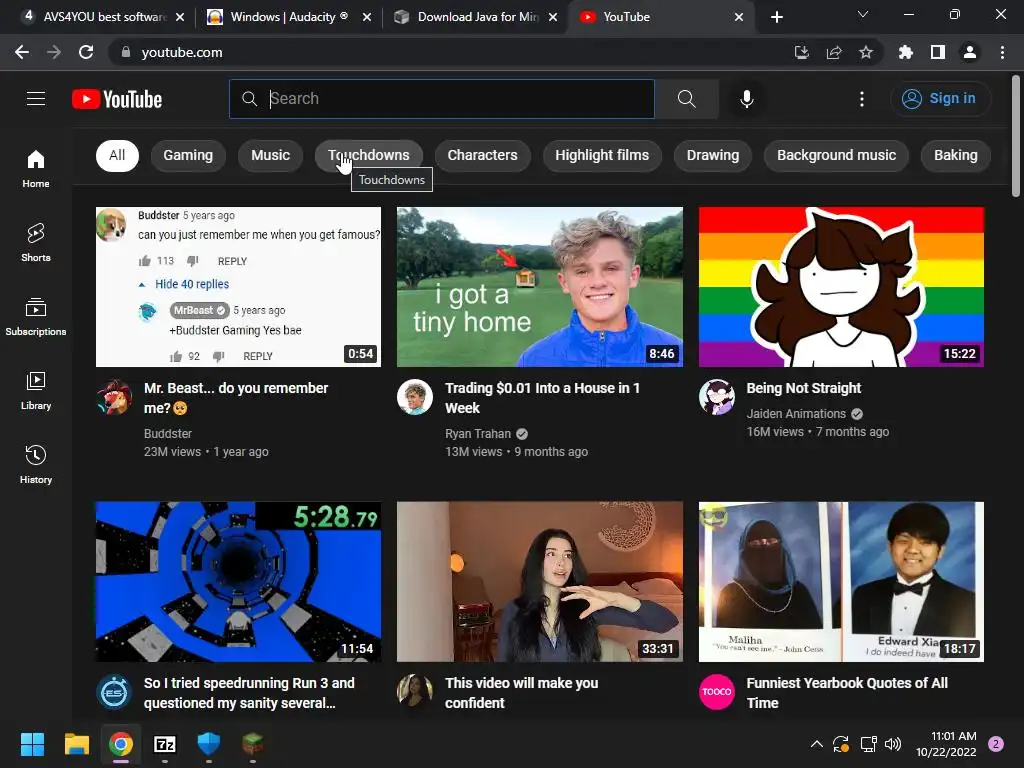Viewport: 1024px width, 768px height.
Task: Click install app icon in address bar
Action: click(801, 52)
